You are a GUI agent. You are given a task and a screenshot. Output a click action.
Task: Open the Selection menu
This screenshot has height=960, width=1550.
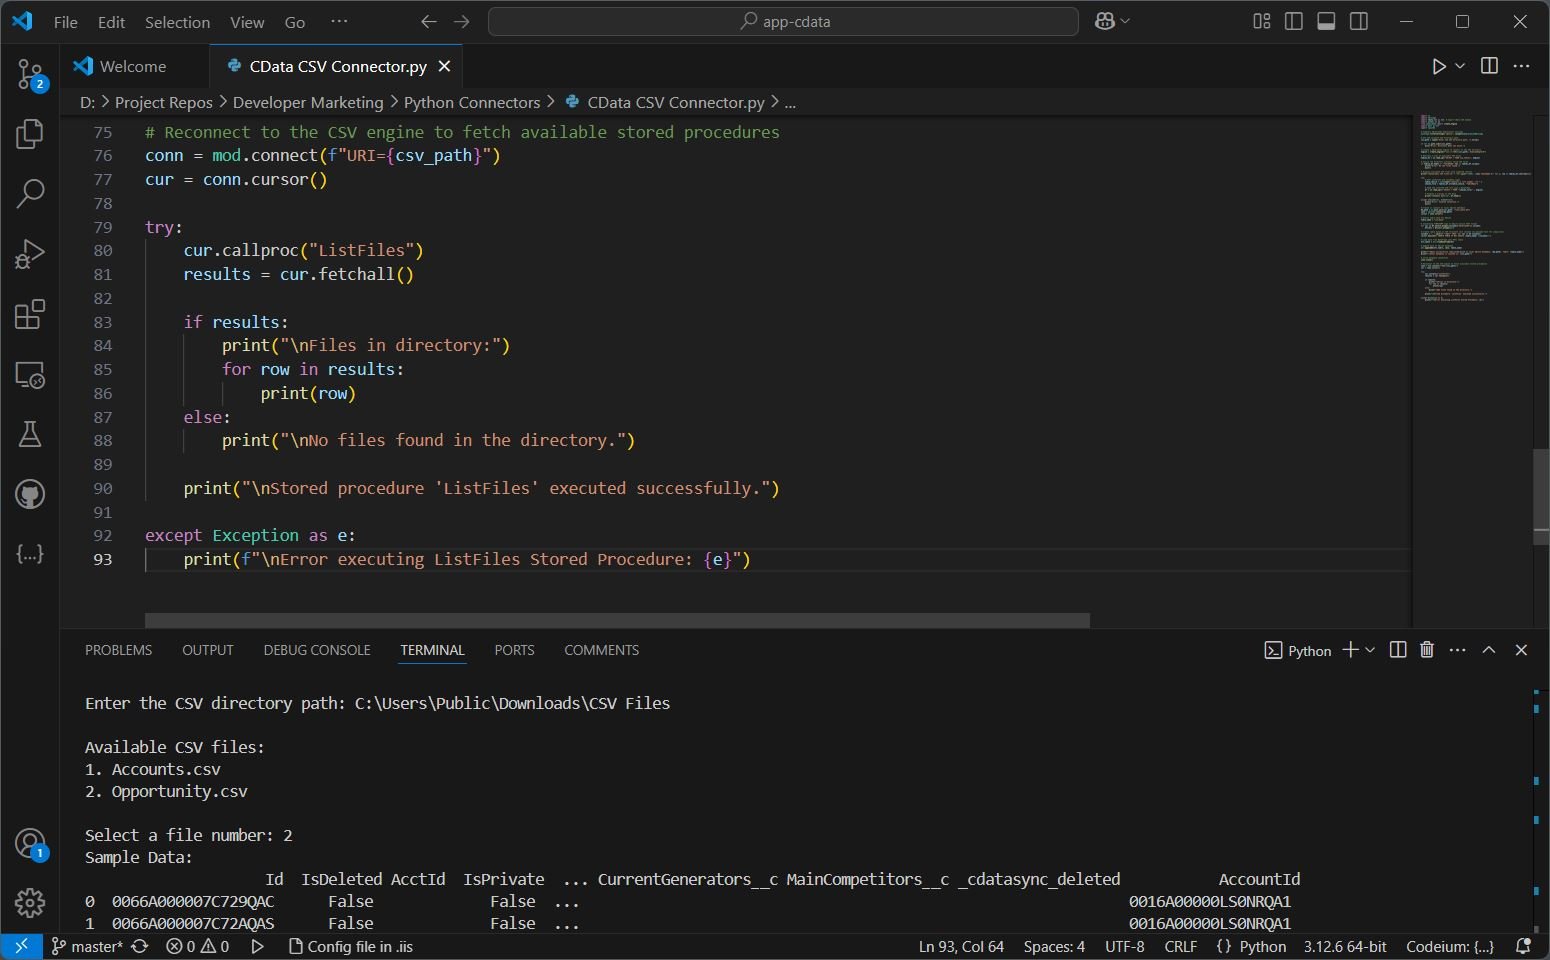pyautogui.click(x=178, y=22)
